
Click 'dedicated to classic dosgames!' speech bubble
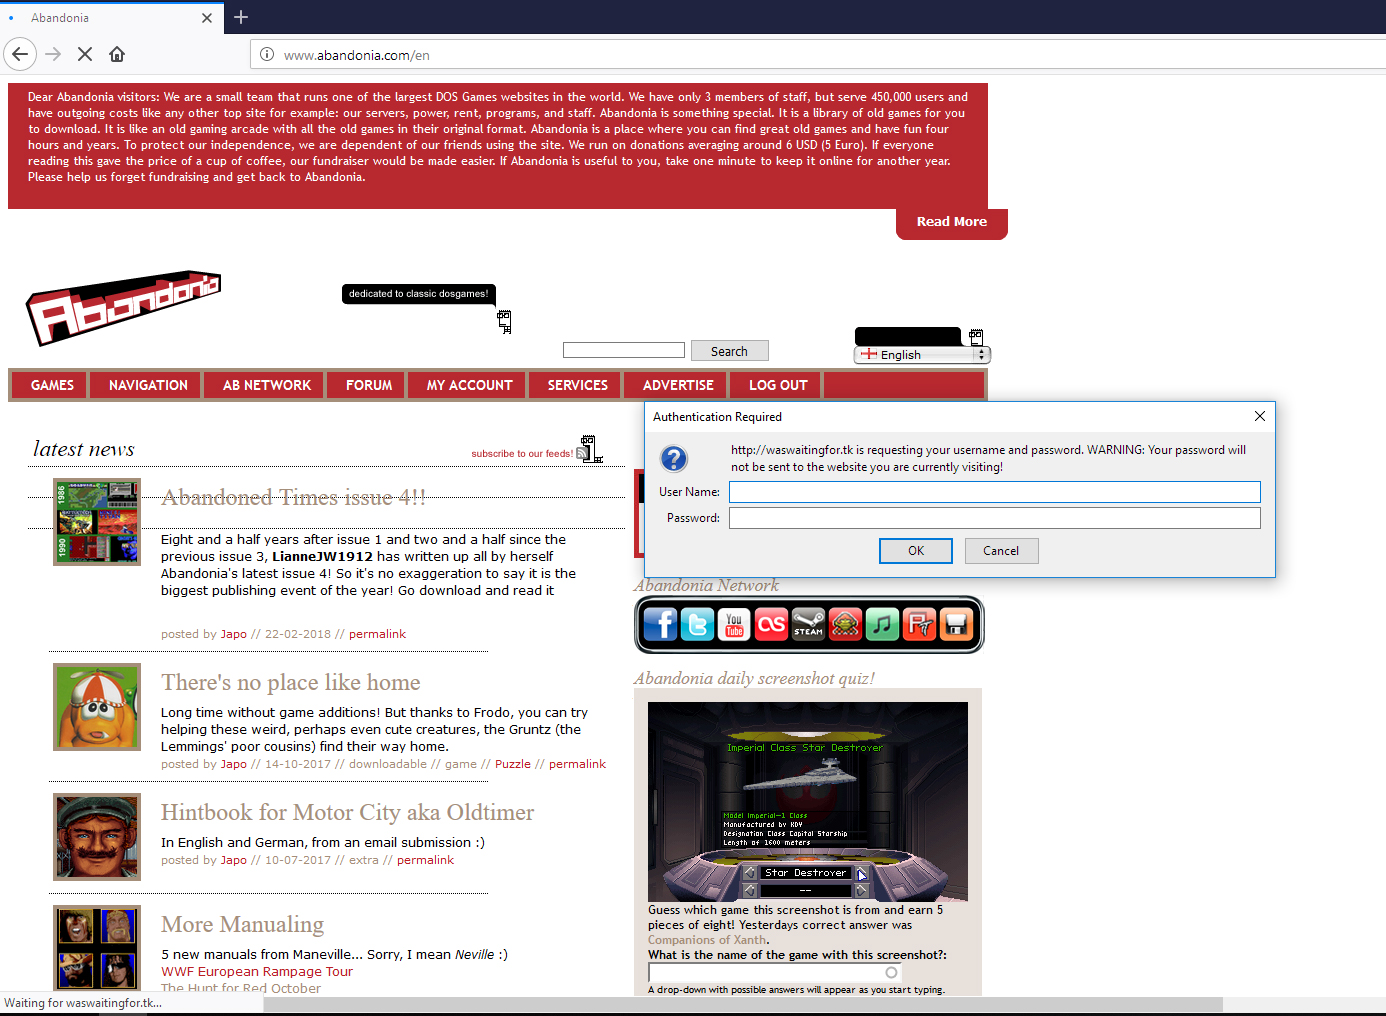(419, 294)
